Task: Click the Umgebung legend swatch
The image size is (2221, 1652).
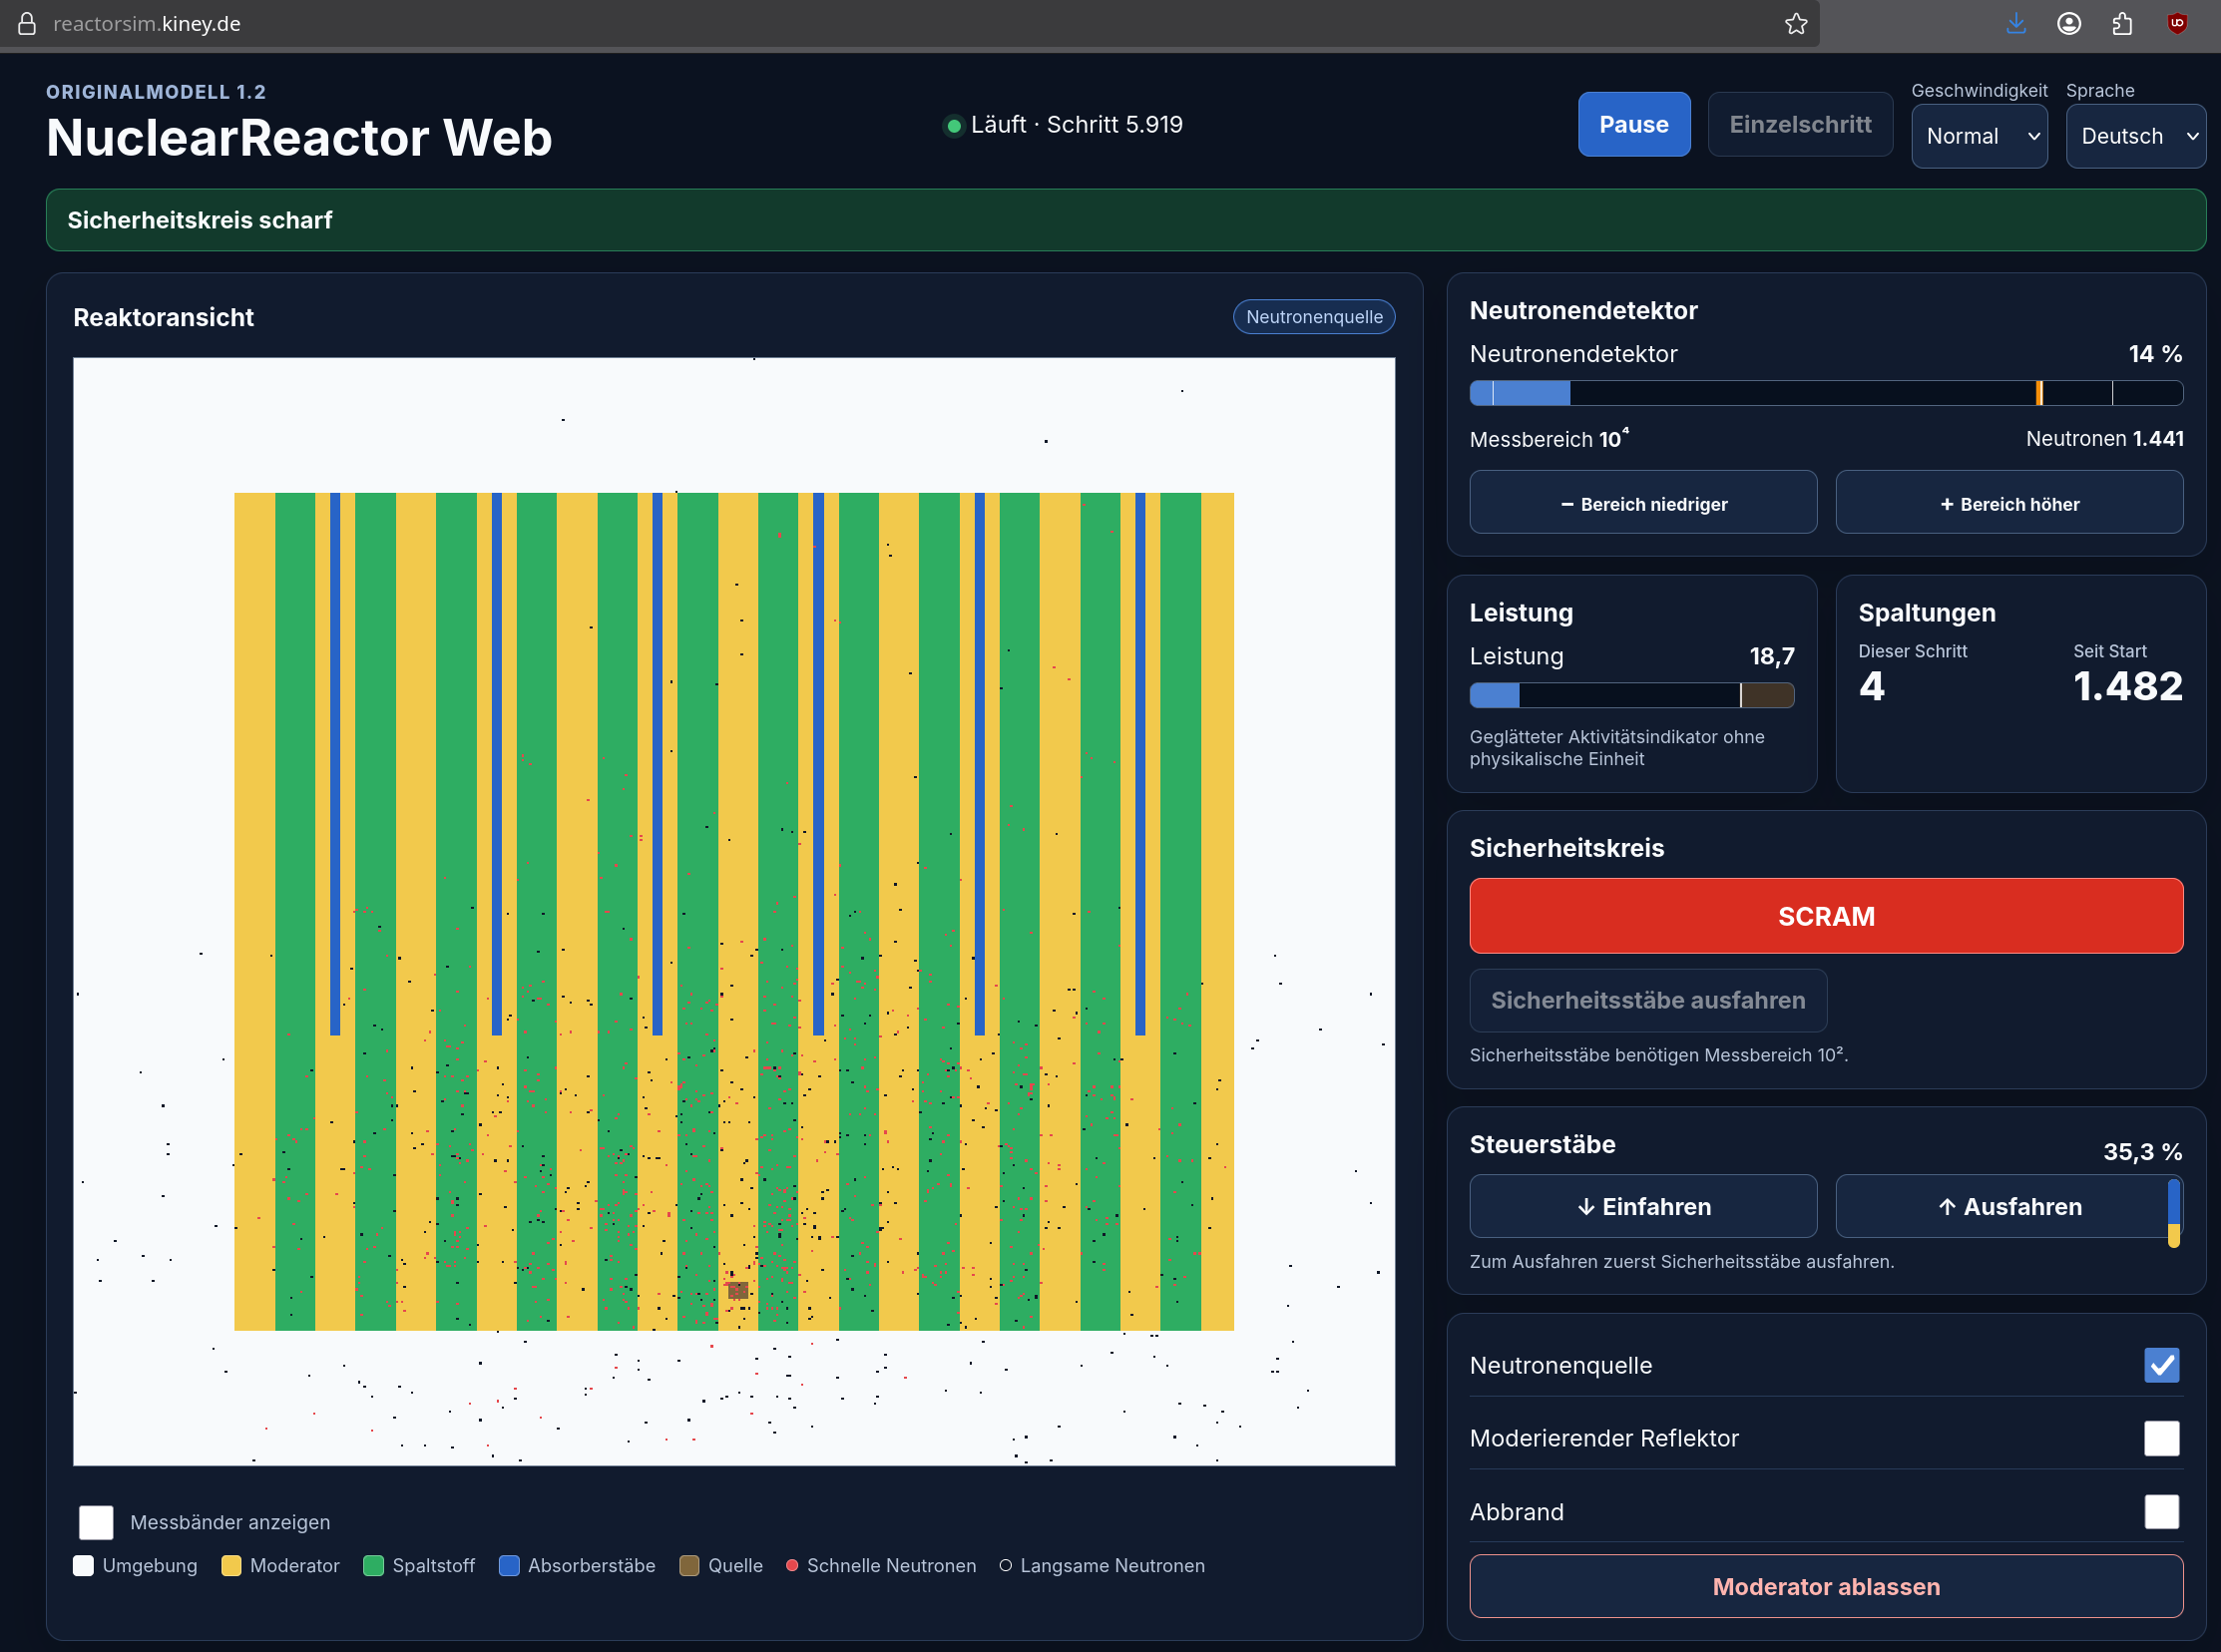Action: point(84,1565)
